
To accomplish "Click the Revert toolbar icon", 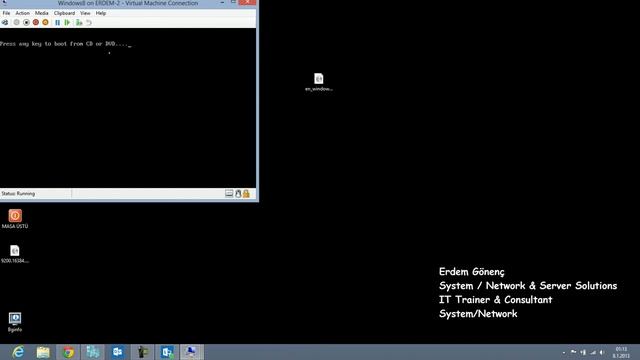I will (x=89, y=22).
